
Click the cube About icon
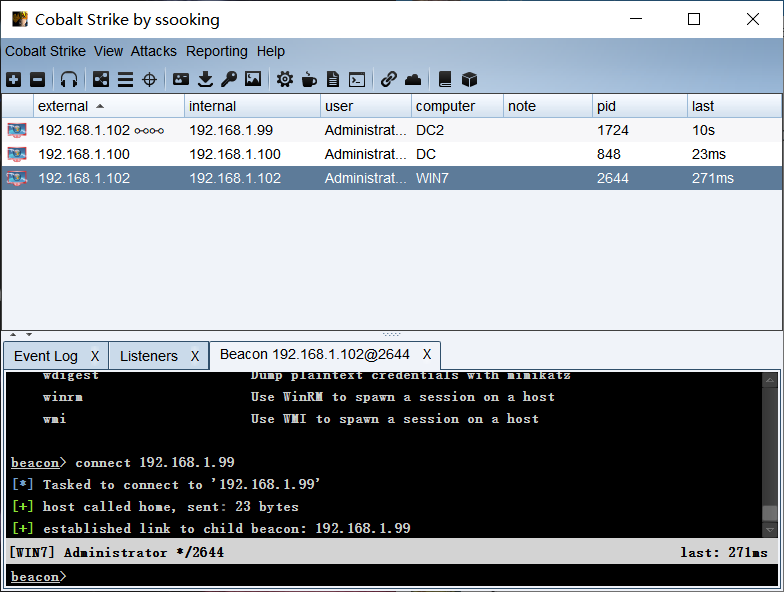click(469, 79)
